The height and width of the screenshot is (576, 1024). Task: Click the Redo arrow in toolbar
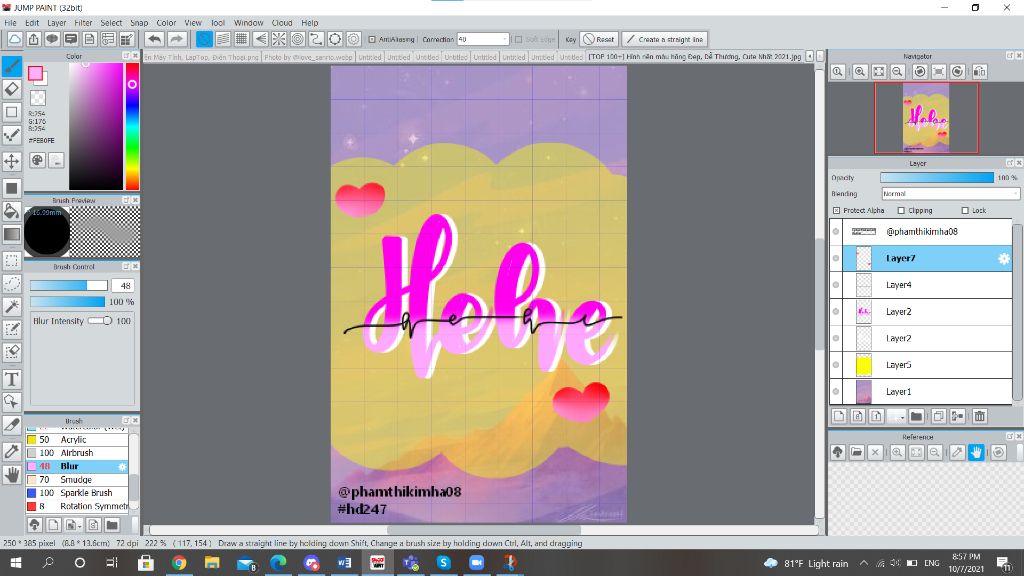[176, 39]
